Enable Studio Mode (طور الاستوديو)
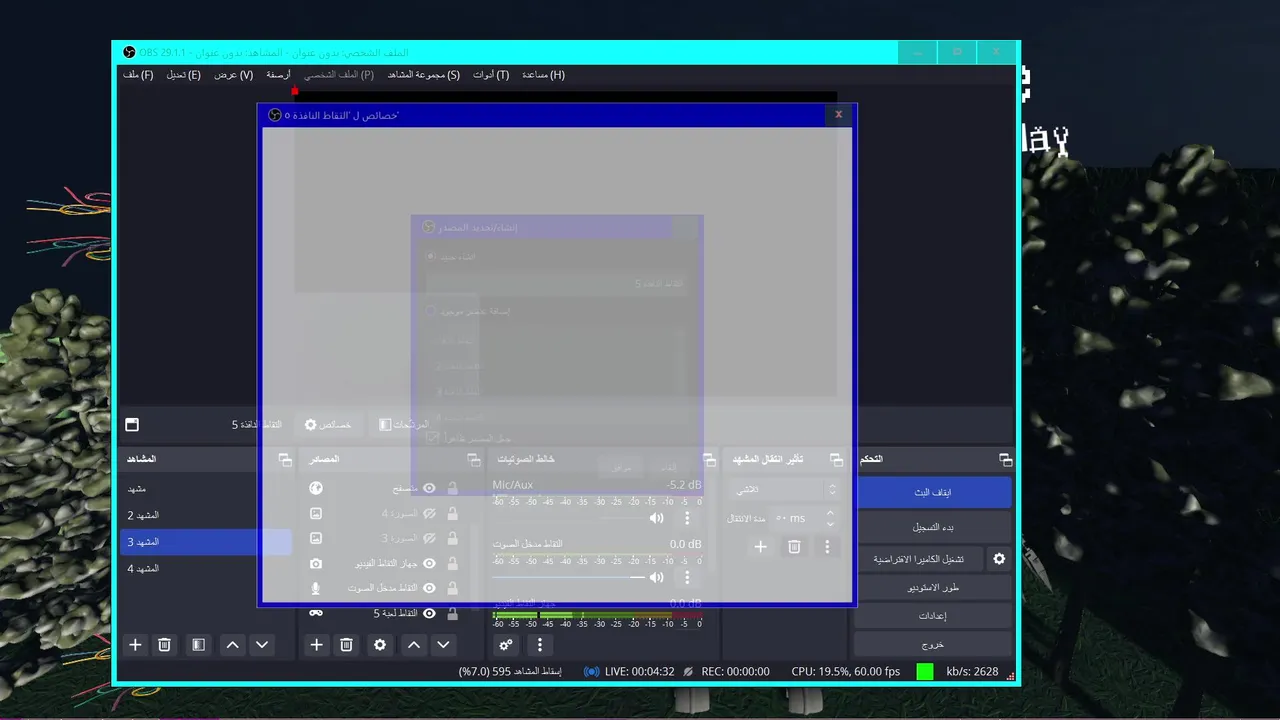Image resolution: width=1280 pixels, height=720 pixels. point(934,587)
